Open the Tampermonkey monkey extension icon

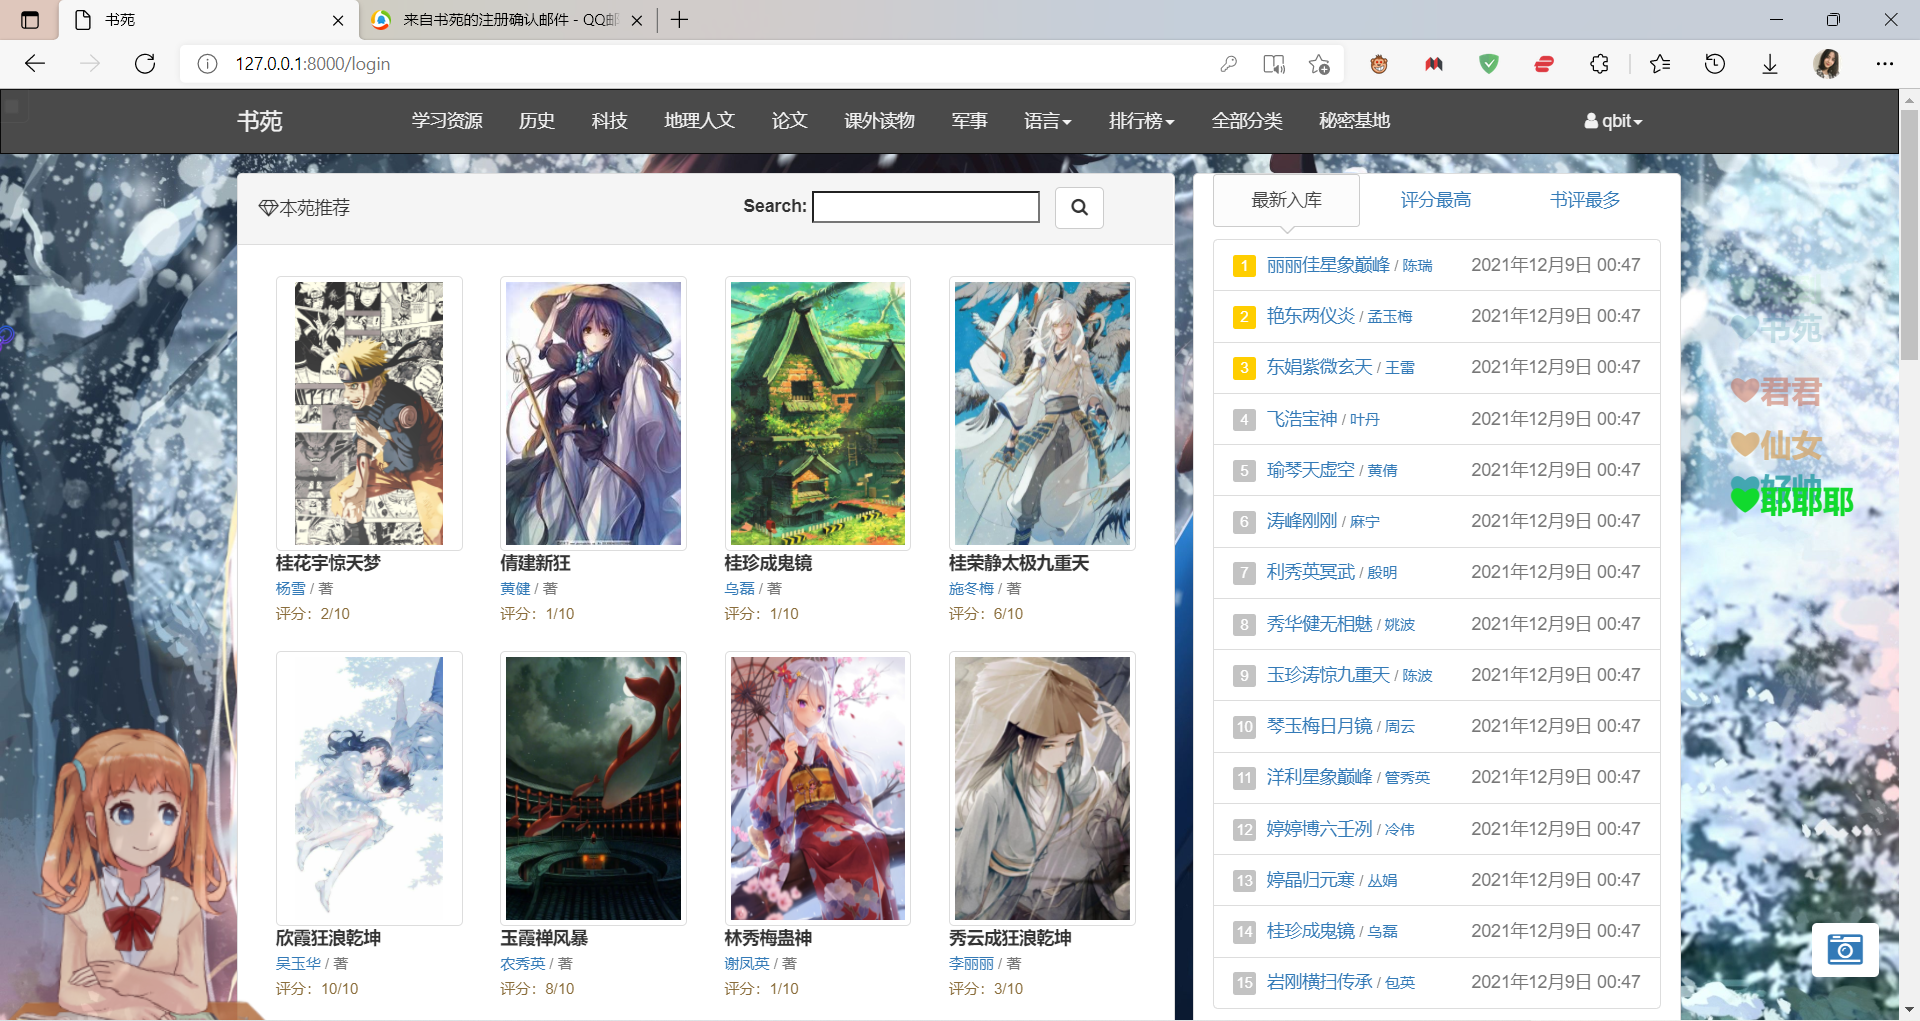click(1379, 64)
